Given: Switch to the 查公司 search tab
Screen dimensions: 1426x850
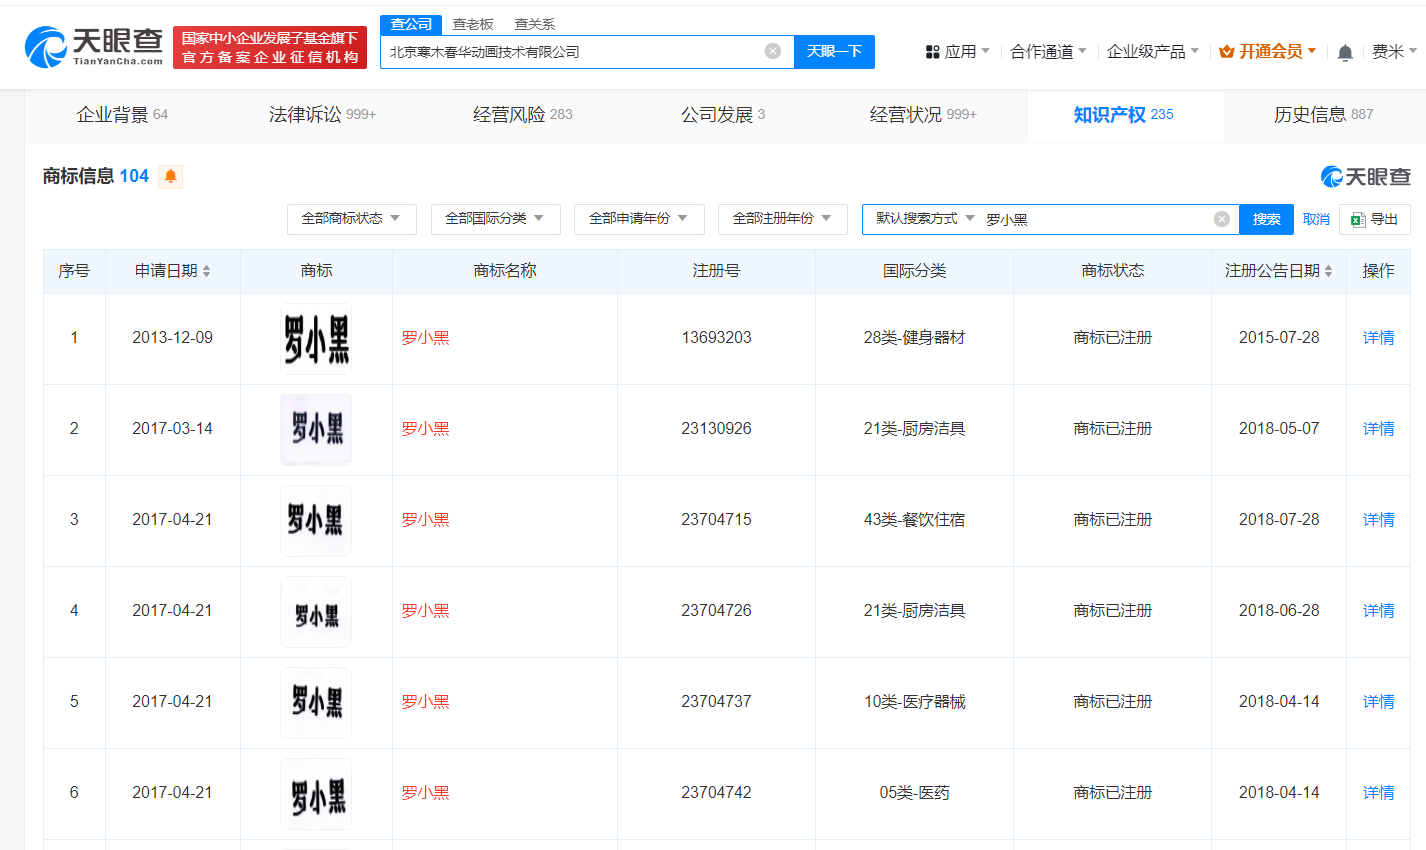Looking at the screenshot, I should coord(411,24).
